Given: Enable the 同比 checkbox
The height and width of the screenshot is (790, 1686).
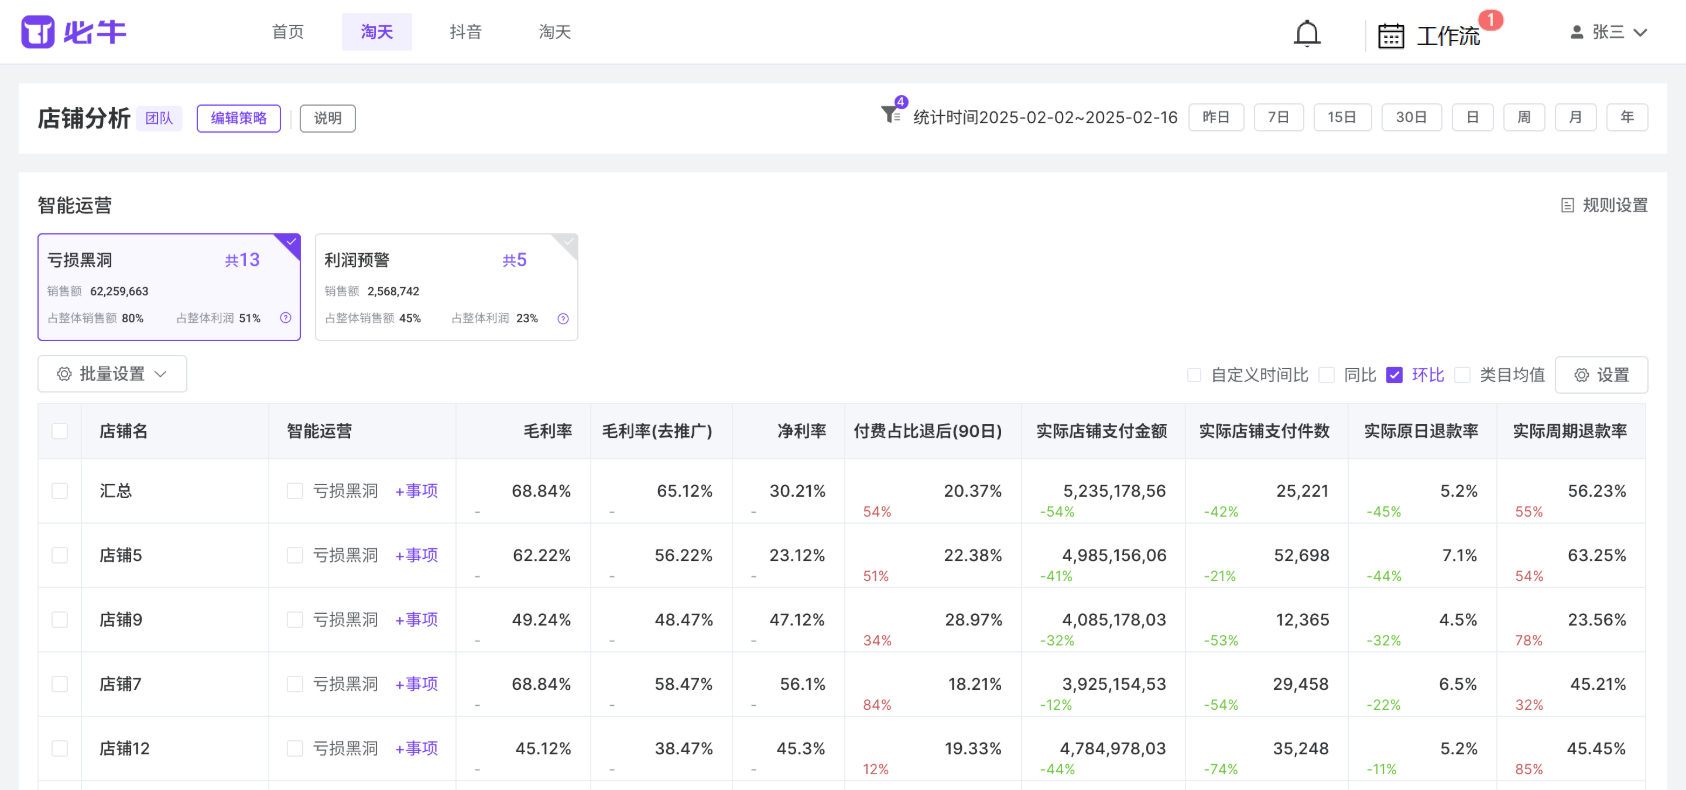Looking at the screenshot, I should pos(1327,375).
